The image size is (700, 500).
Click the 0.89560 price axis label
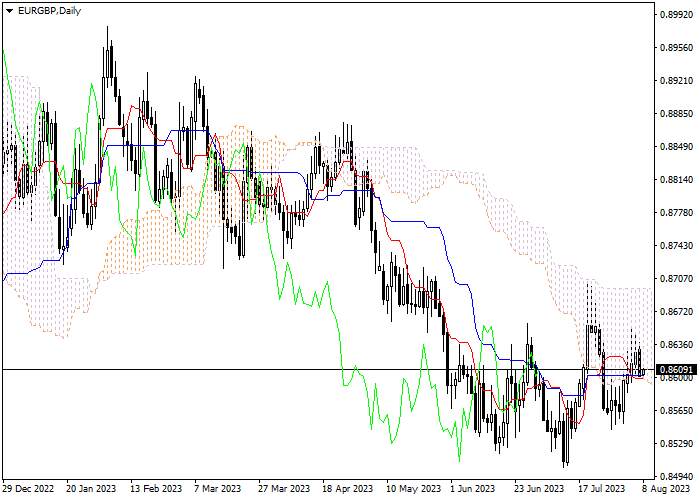pos(676,47)
